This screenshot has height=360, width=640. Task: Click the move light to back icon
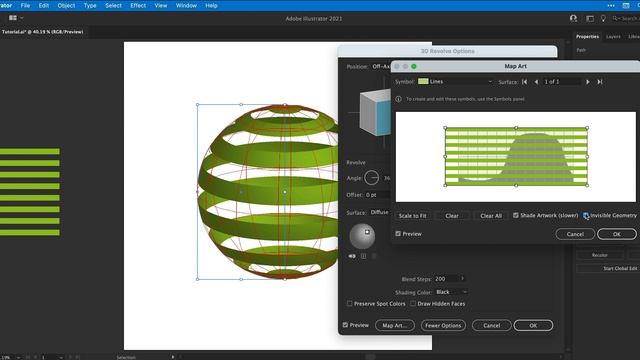(x=352, y=256)
